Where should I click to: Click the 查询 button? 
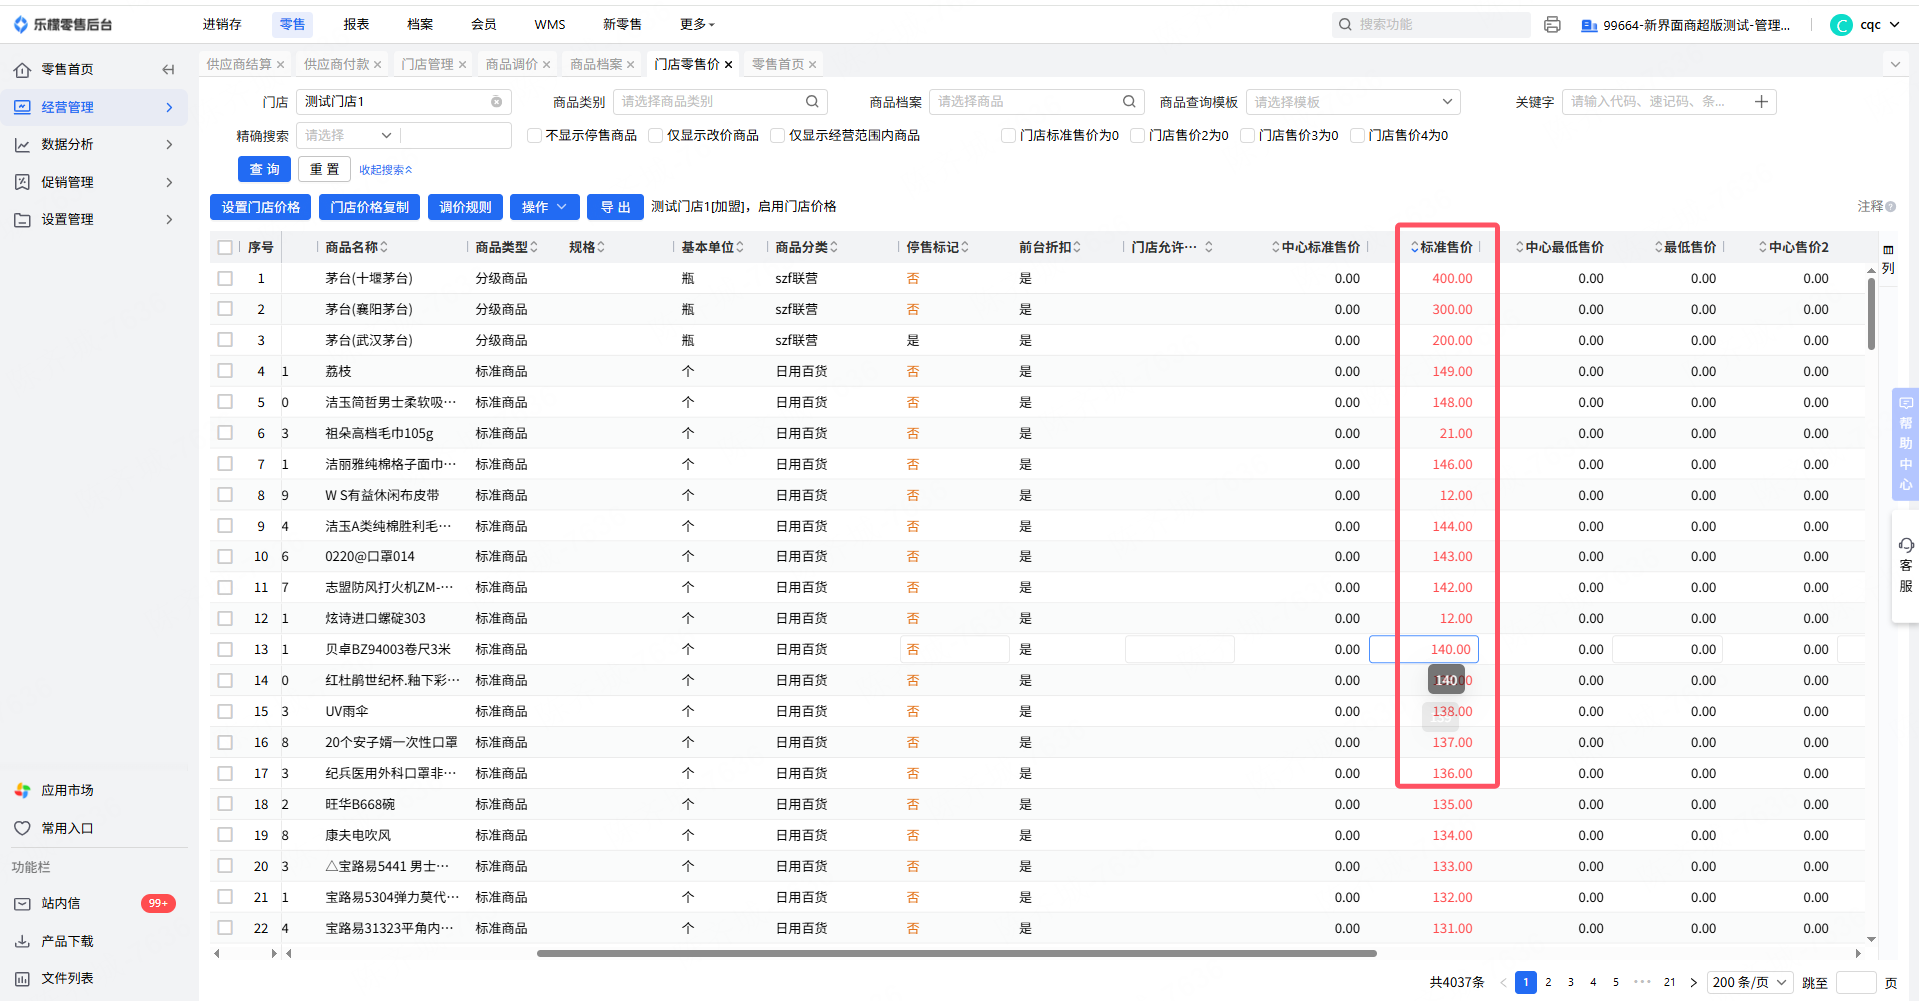coord(264,170)
